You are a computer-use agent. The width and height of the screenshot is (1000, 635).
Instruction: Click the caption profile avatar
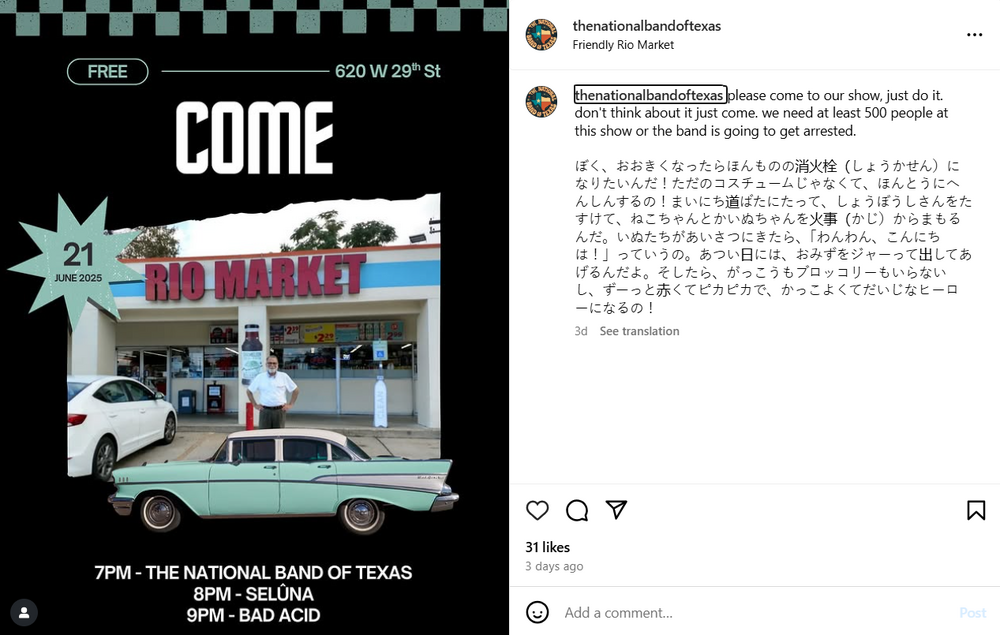(x=541, y=101)
